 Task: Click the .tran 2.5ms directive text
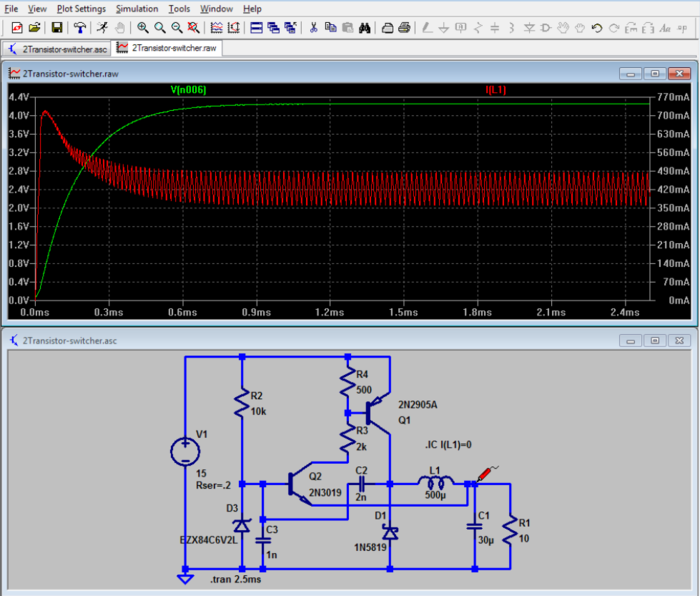click(234, 579)
